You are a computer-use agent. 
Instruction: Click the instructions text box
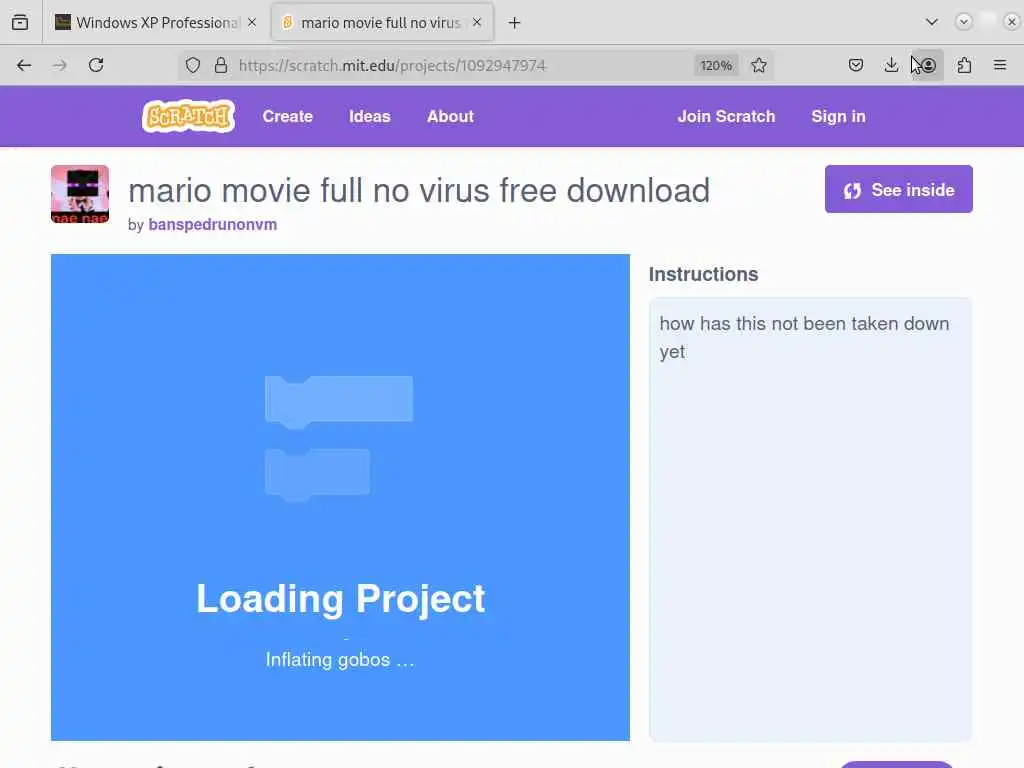(x=810, y=519)
